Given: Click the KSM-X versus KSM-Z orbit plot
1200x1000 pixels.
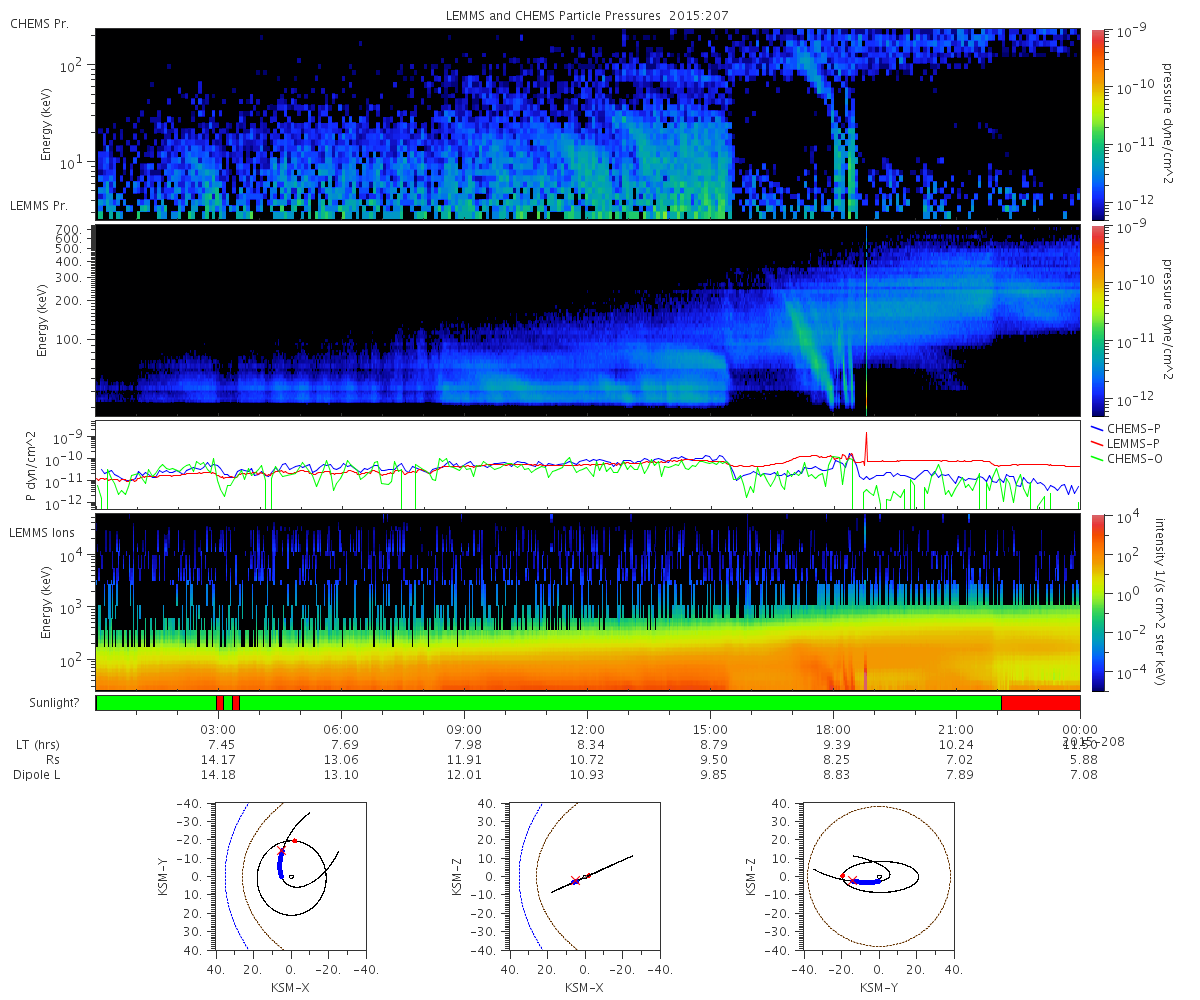Looking at the screenshot, I should point(584,877).
